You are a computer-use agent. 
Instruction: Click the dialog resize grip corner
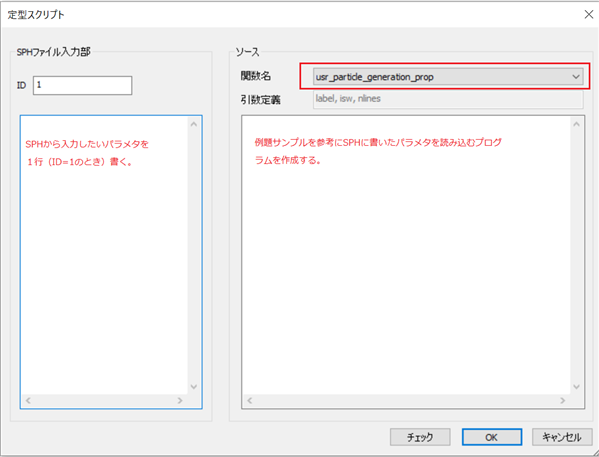coord(594,452)
